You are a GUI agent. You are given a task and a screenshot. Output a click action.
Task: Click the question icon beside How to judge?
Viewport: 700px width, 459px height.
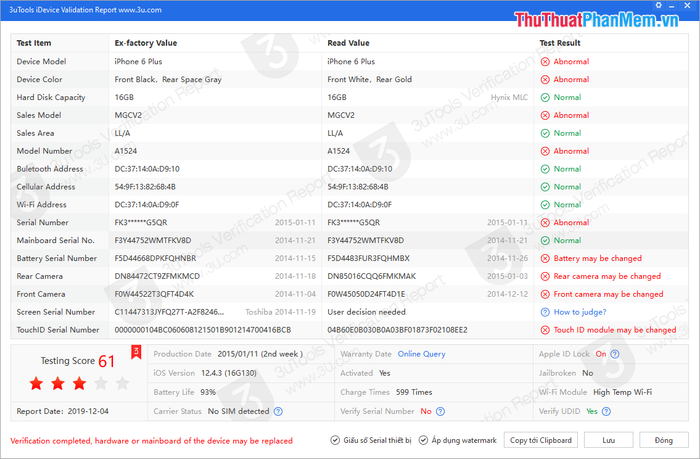click(545, 312)
